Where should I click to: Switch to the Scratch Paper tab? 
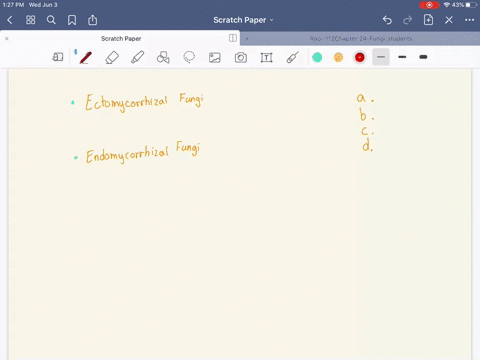121,39
